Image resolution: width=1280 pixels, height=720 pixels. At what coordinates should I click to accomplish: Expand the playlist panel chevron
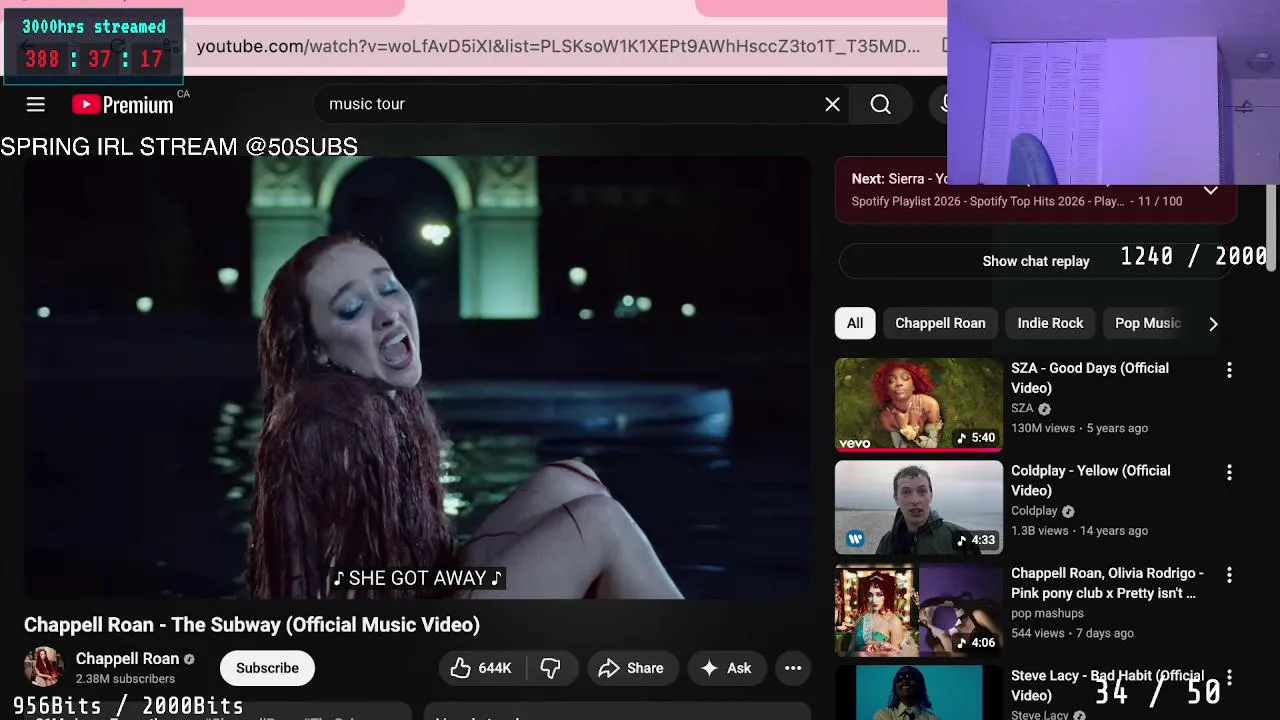pyautogui.click(x=1210, y=190)
